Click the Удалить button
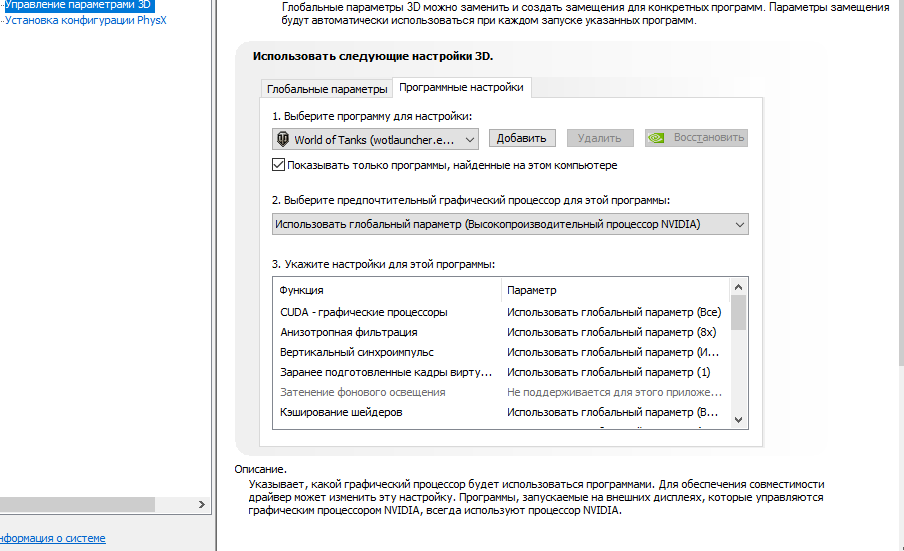Image resolution: width=904 pixels, height=551 pixels. [x=600, y=138]
